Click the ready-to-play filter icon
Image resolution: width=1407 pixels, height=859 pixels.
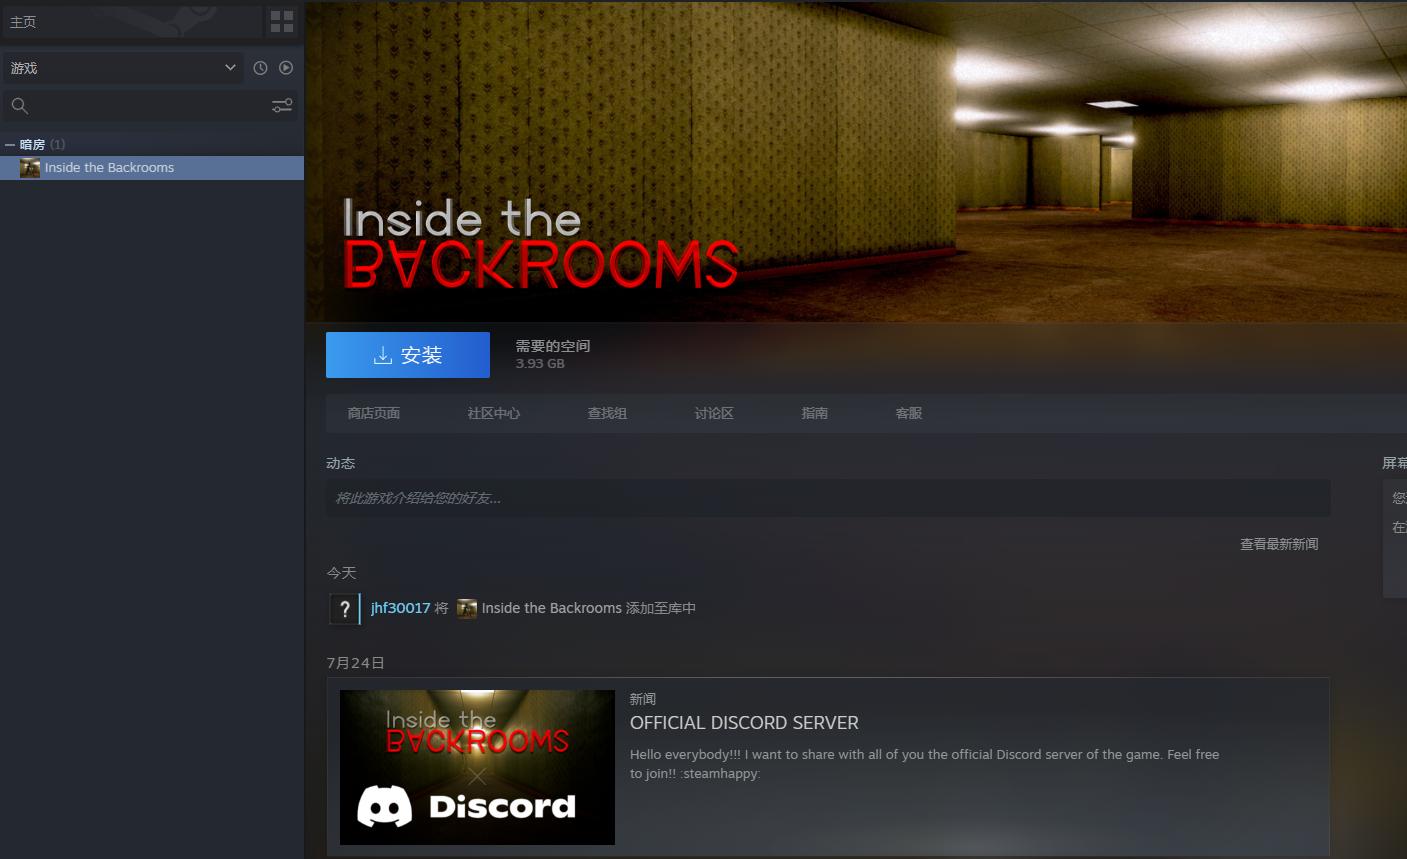(x=286, y=68)
